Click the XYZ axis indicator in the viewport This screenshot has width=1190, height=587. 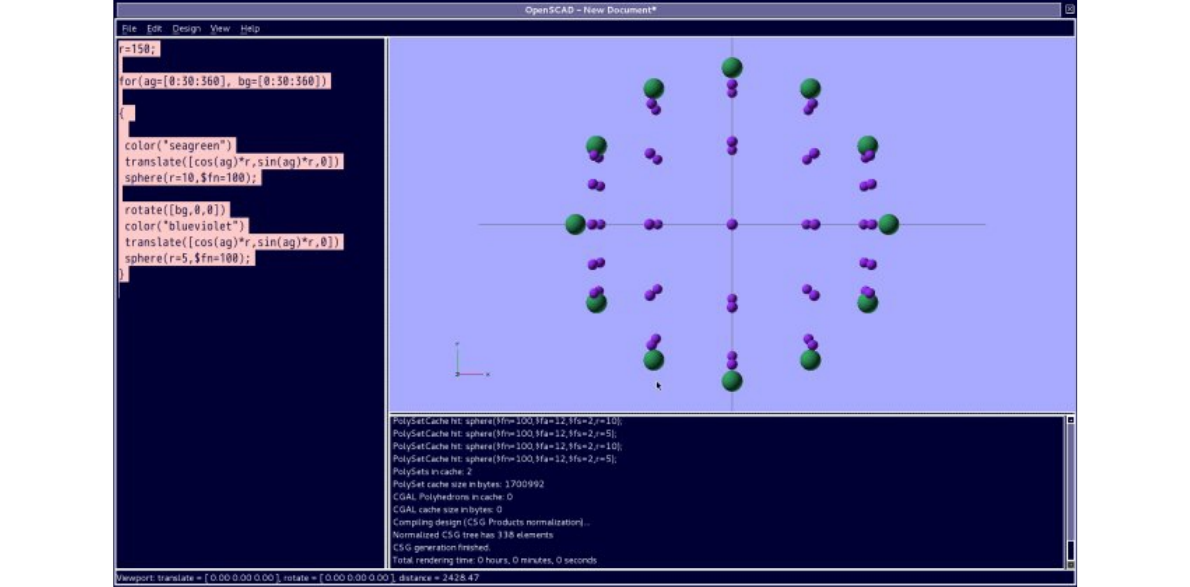point(471,361)
